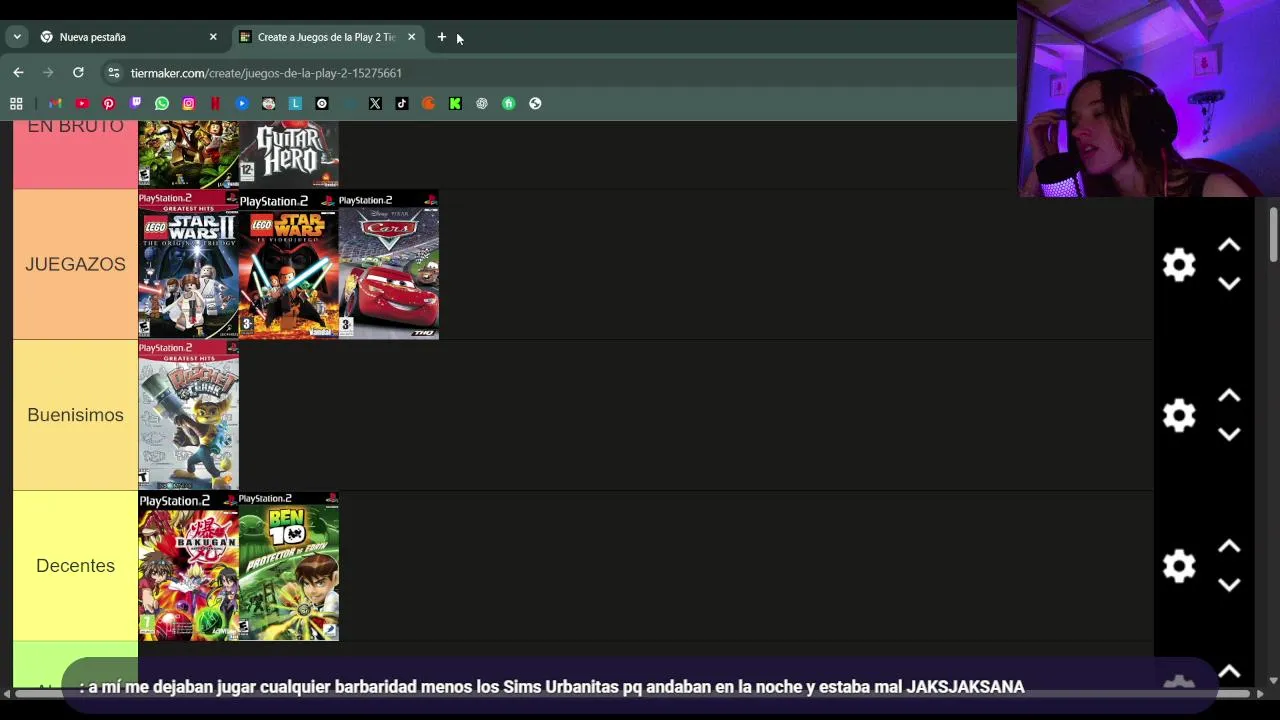Edit the Buenisimos tier label
1280x720 pixels.
tap(75, 415)
